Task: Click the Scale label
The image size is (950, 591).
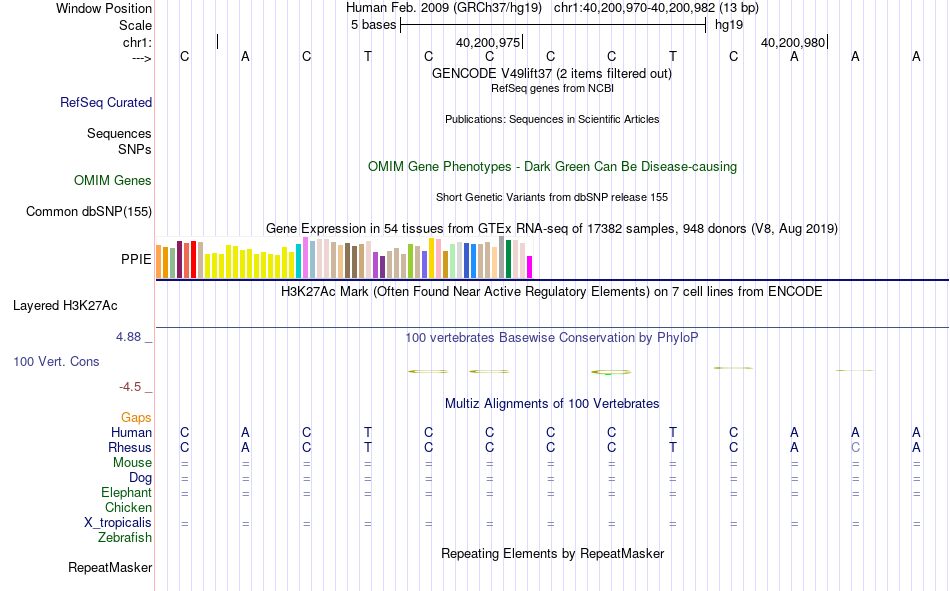Action: click(x=135, y=25)
